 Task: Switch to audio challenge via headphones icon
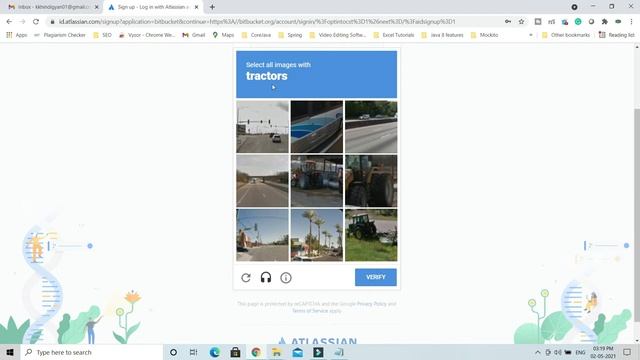tap(266, 278)
